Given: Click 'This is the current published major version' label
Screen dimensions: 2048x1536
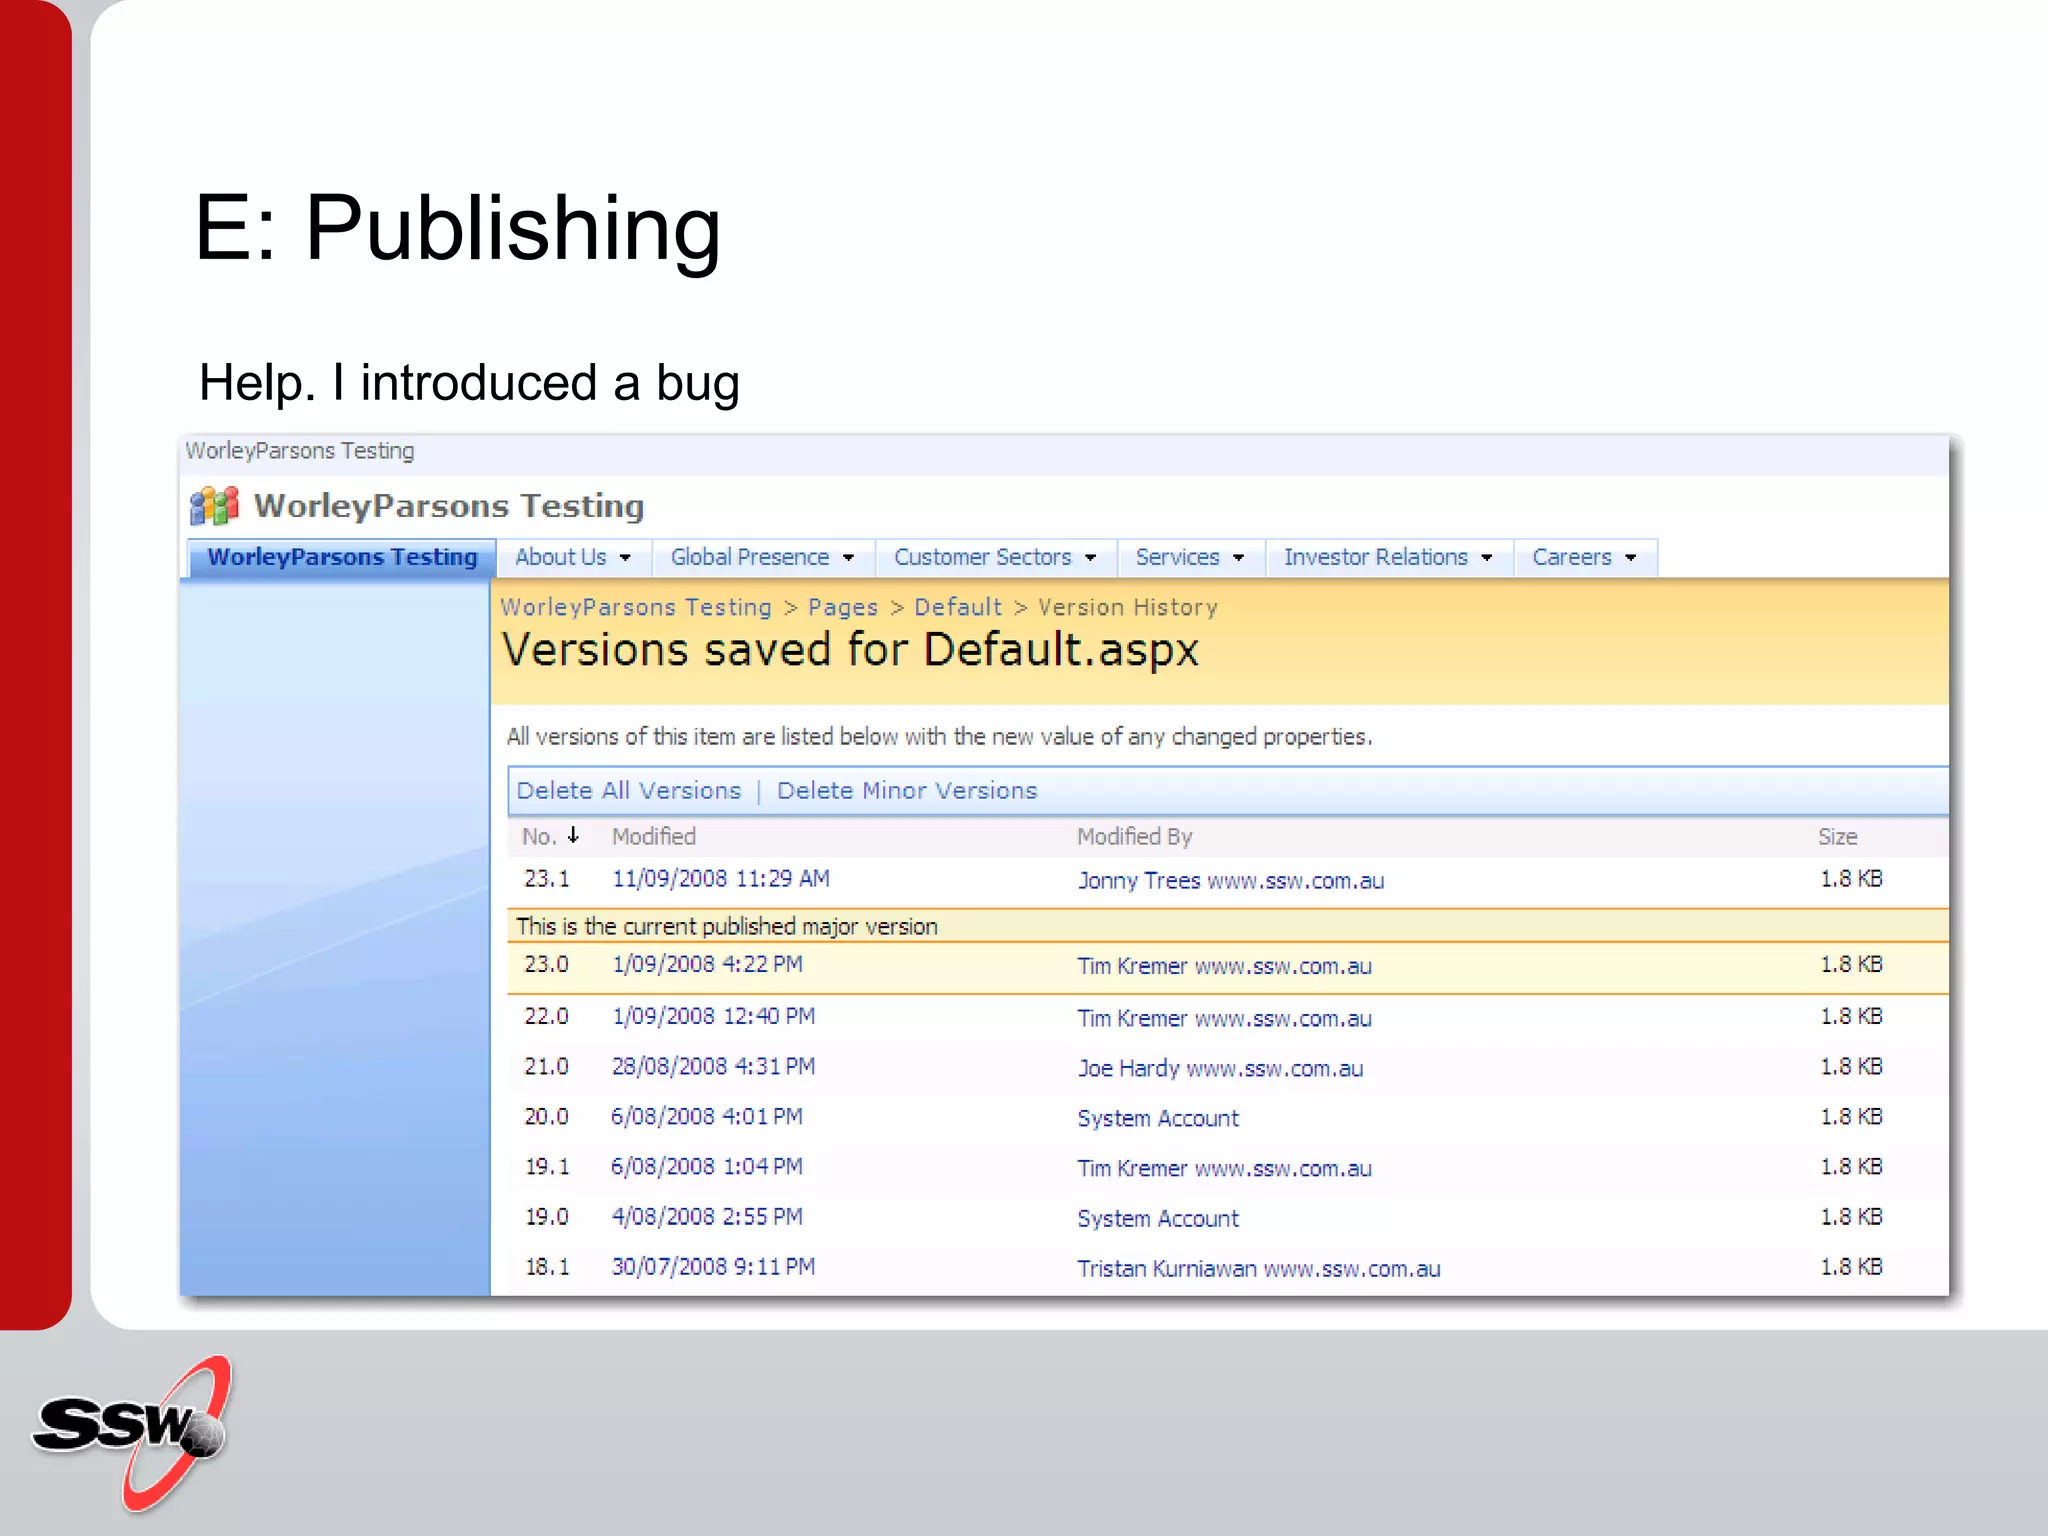Looking at the screenshot, I should [727, 926].
